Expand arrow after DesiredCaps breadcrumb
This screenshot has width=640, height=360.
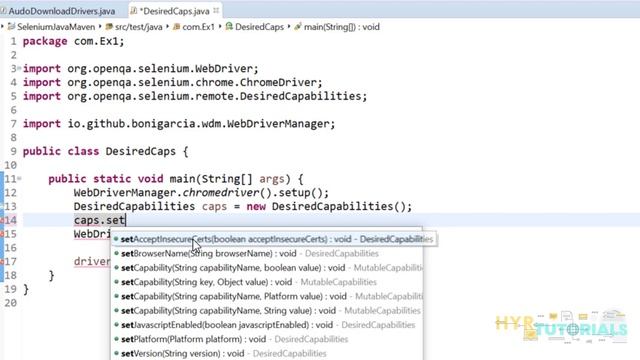point(289,27)
